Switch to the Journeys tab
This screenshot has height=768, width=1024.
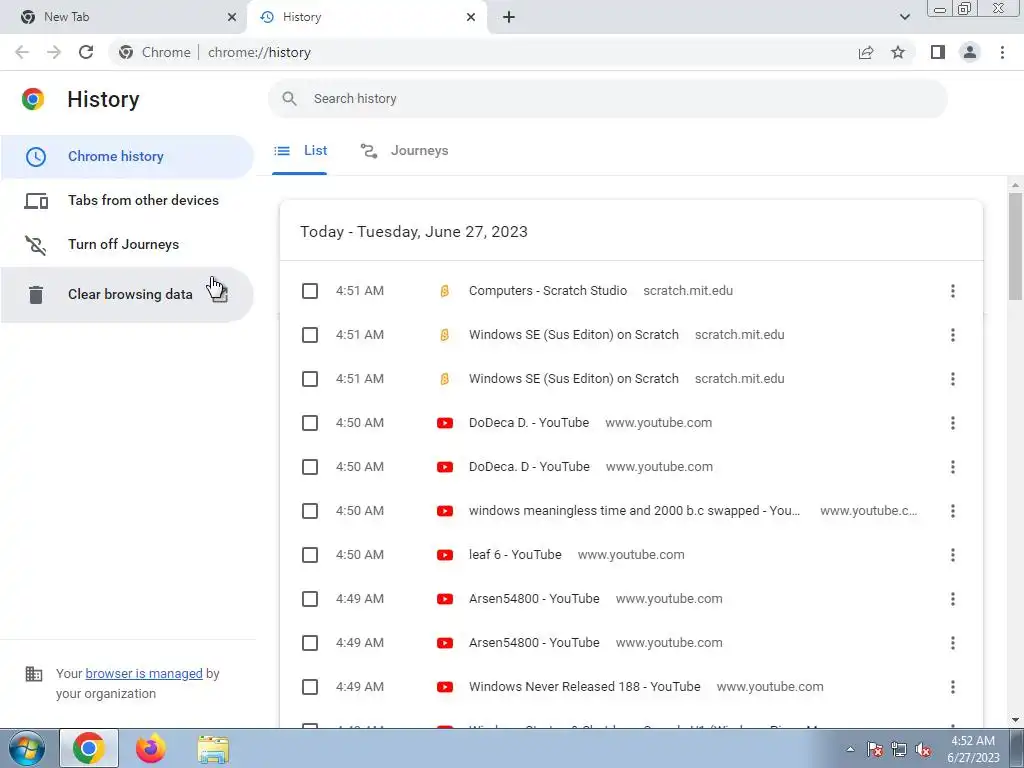(x=404, y=151)
